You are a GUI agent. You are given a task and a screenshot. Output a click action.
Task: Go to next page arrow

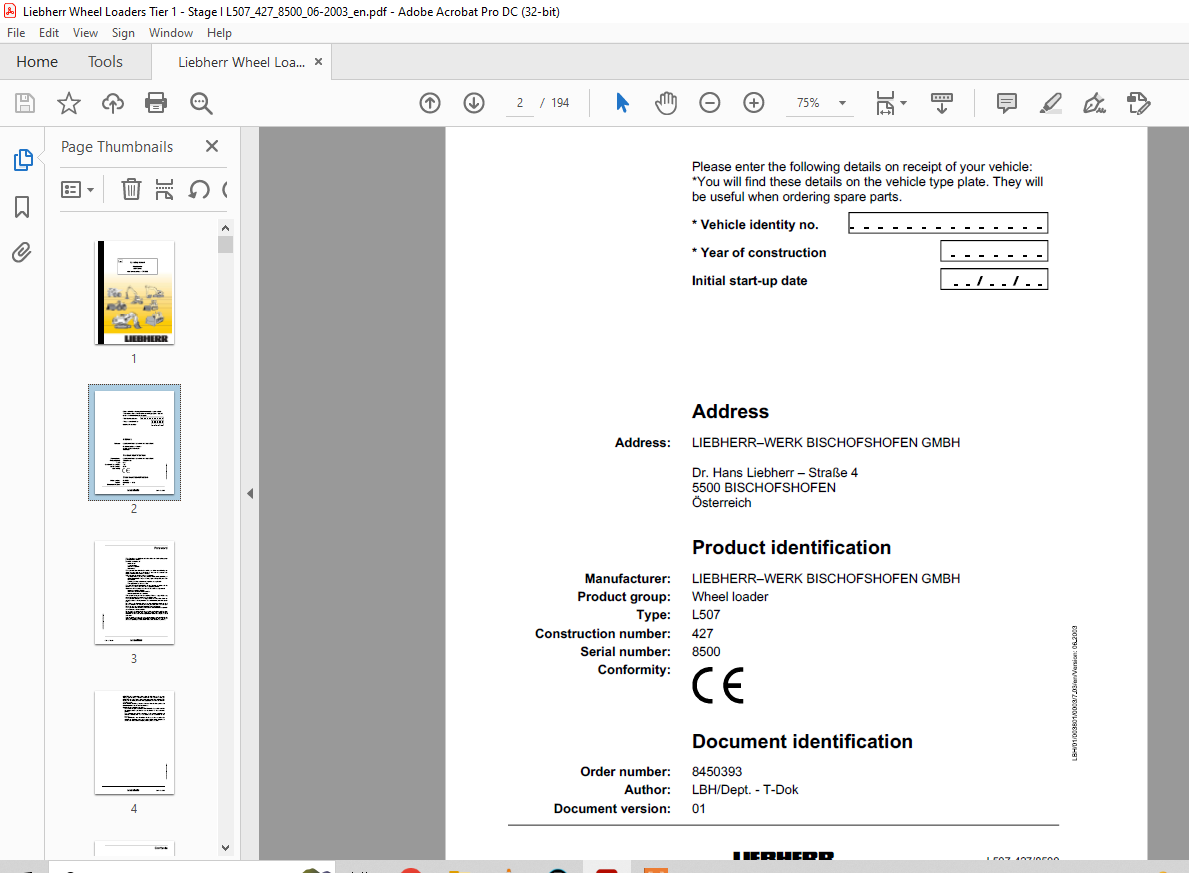[474, 103]
